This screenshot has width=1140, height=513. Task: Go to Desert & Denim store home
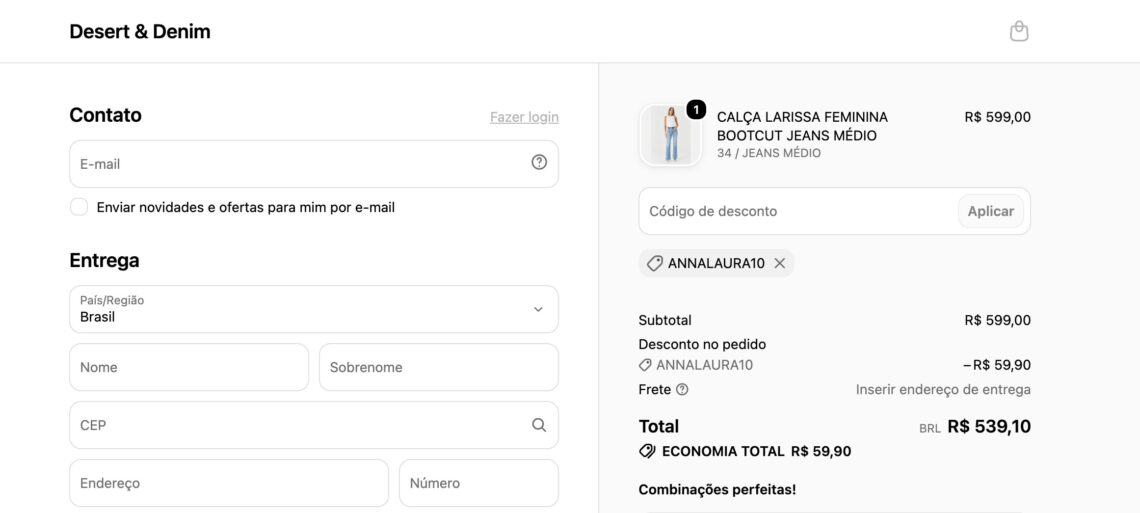140,31
